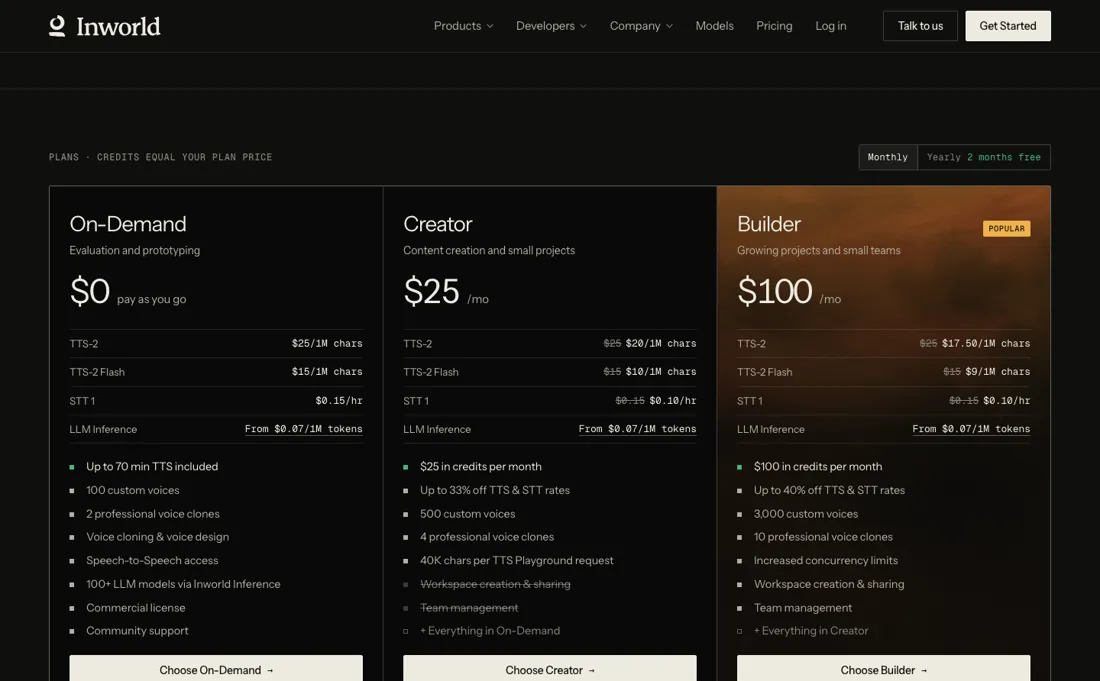Click '500 custom voices' feature

click(467, 514)
